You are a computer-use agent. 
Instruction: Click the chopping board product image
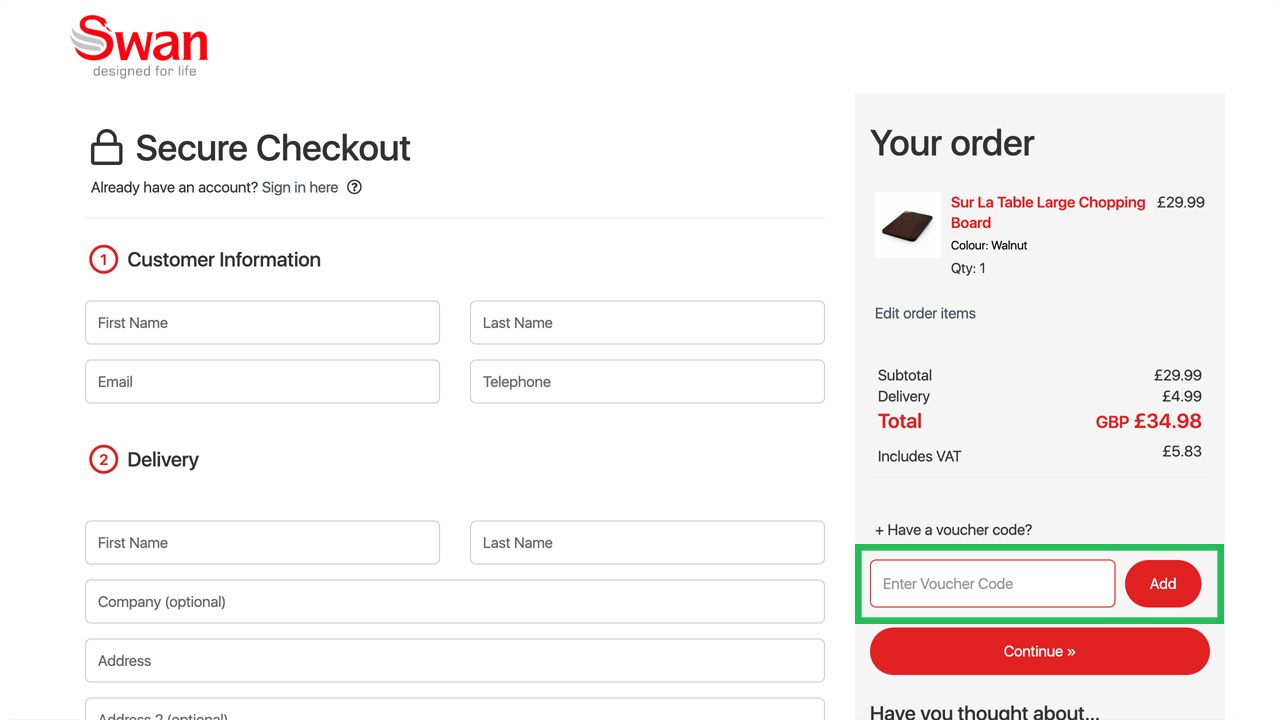907,224
